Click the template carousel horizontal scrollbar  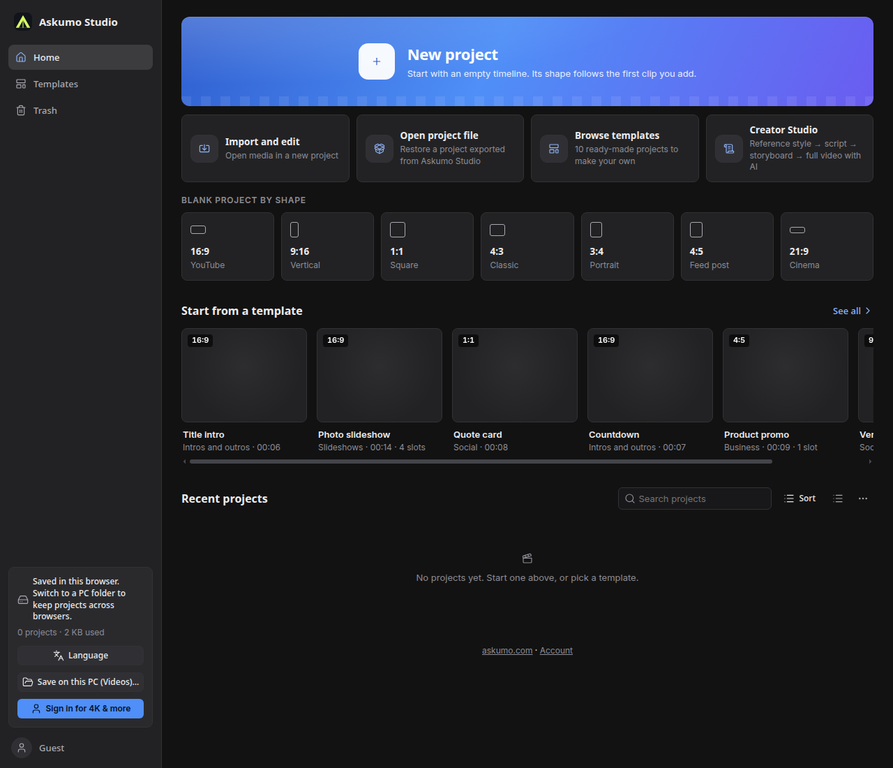[x=481, y=462]
